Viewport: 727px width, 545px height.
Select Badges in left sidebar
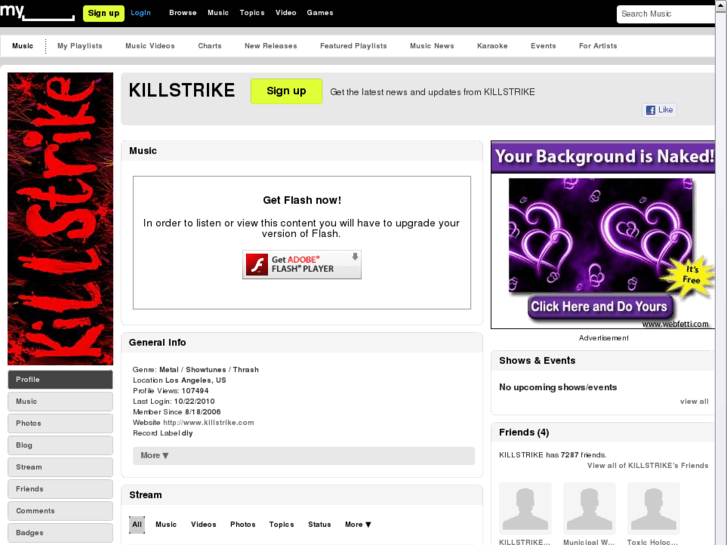[x=60, y=532]
